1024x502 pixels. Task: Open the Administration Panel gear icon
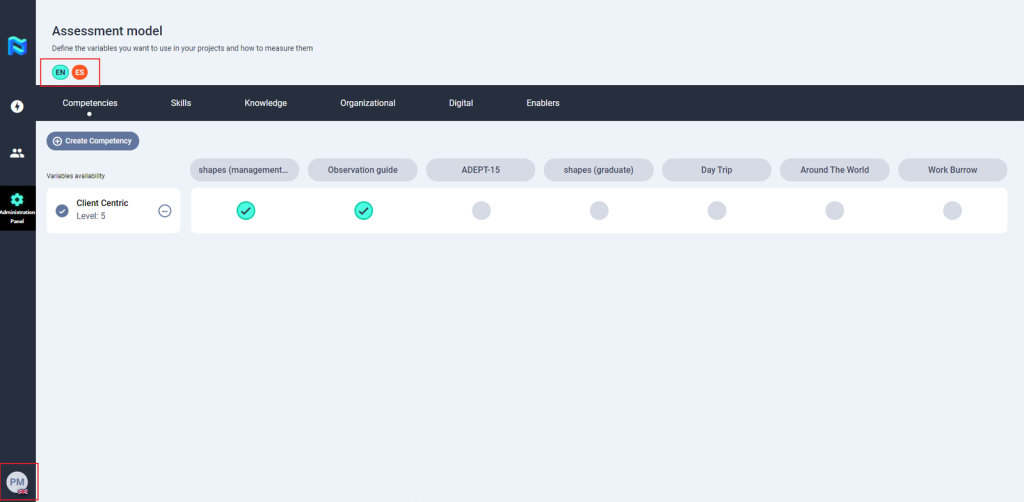point(17,199)
